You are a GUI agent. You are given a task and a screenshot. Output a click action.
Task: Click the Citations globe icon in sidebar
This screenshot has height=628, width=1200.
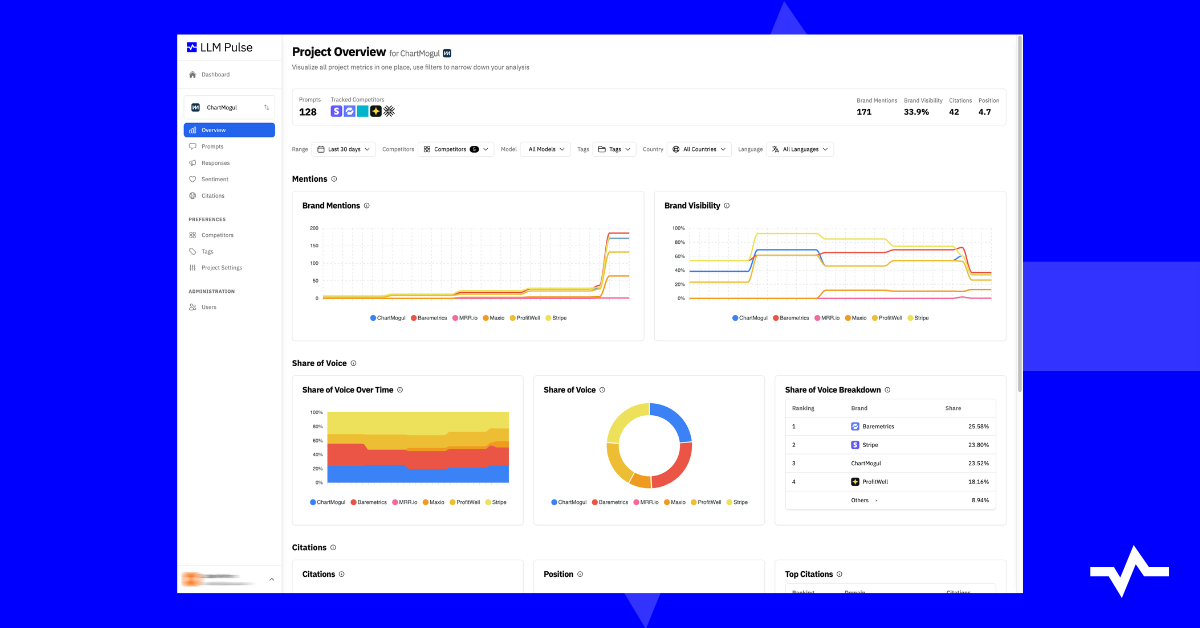[x=192, y=196]
